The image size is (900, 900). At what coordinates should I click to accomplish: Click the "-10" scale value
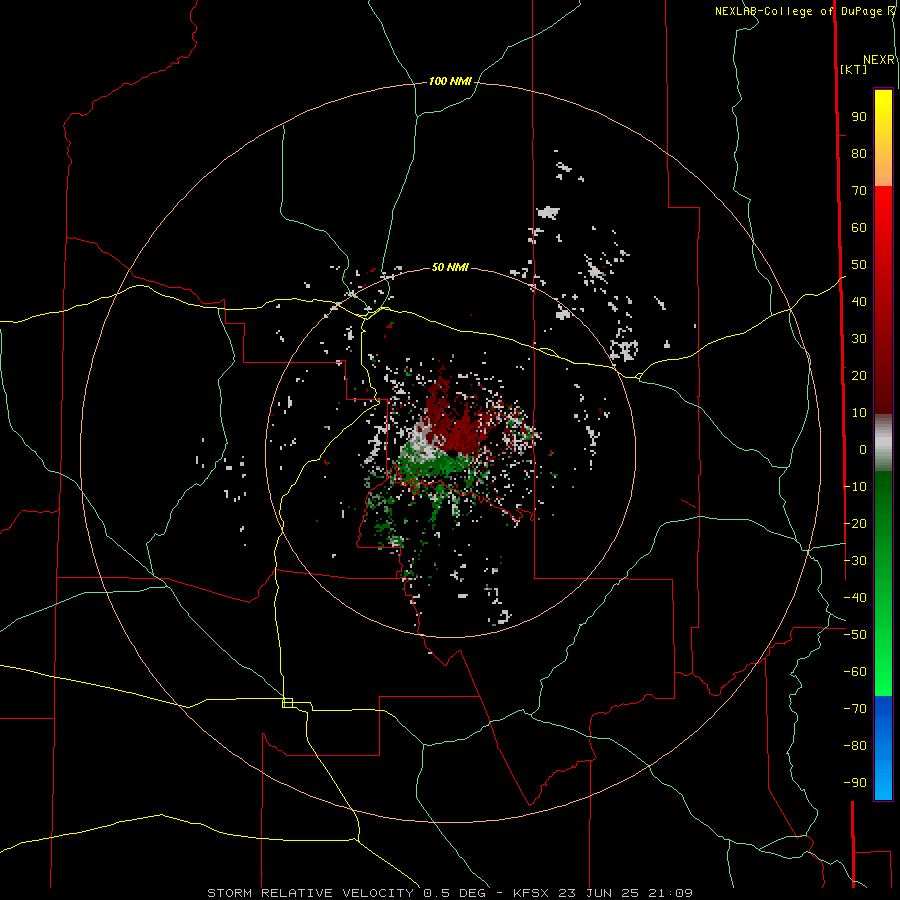point(855,487)
